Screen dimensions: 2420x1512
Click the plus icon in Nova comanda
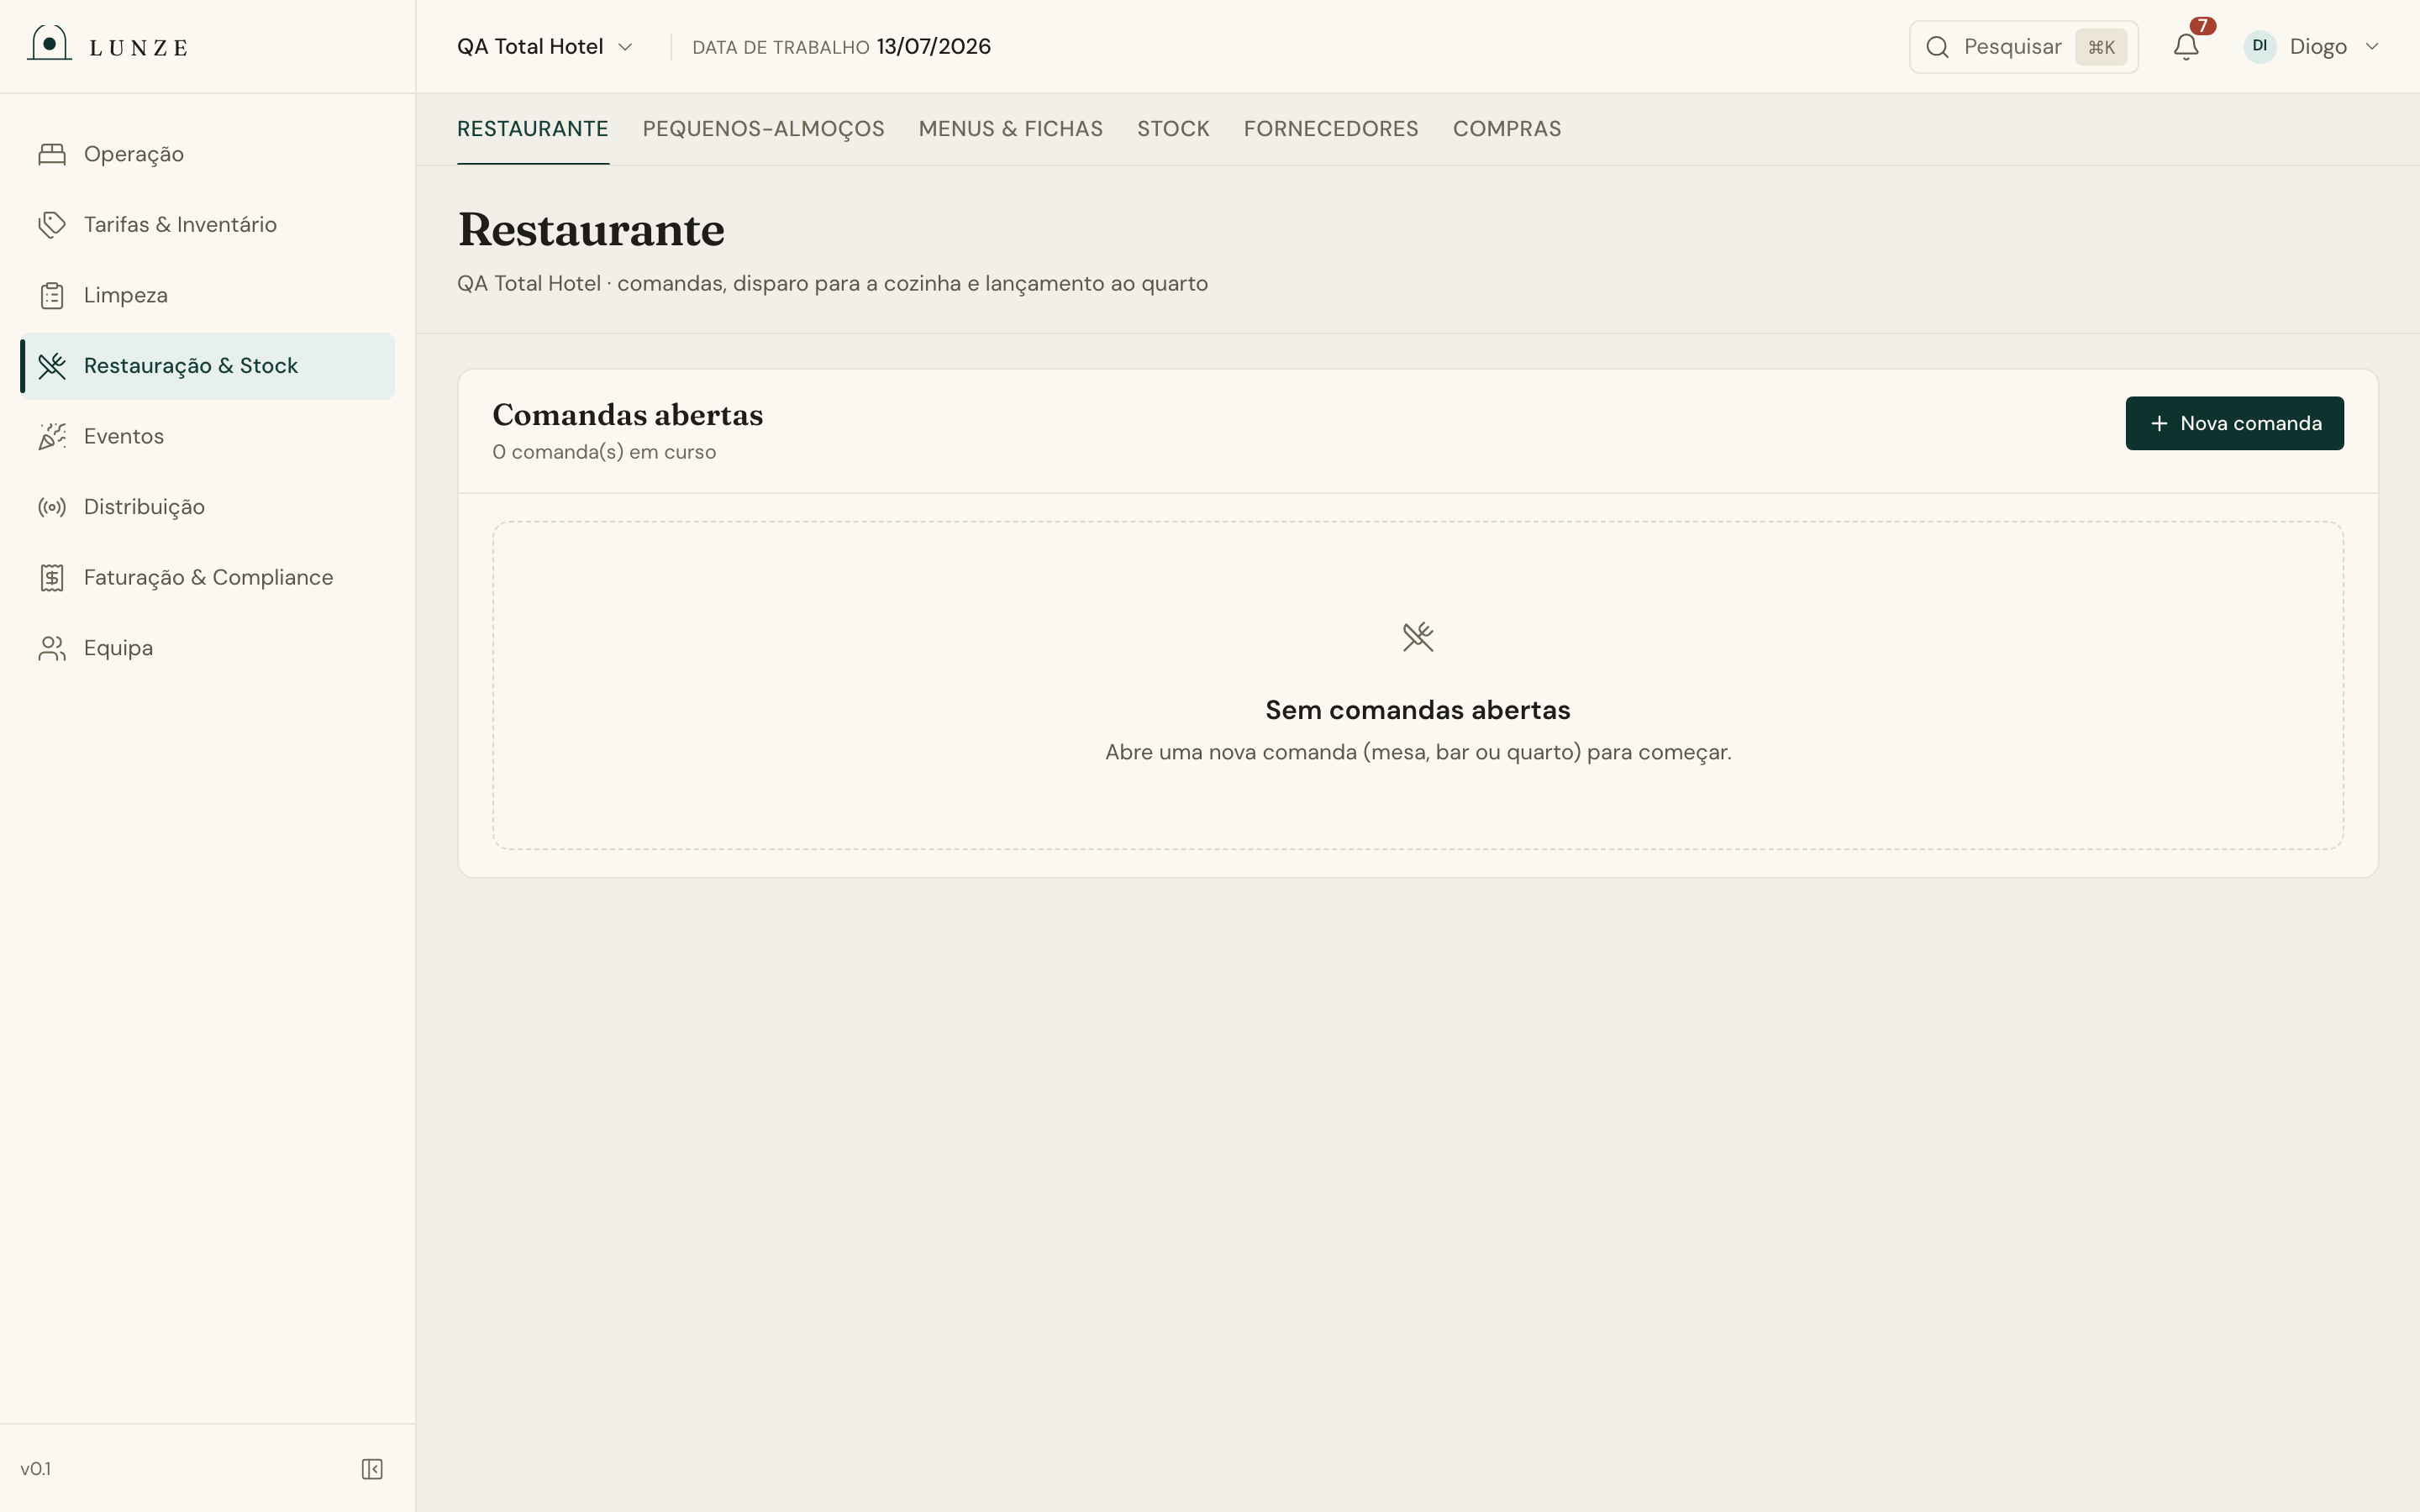pos(2159,424)
